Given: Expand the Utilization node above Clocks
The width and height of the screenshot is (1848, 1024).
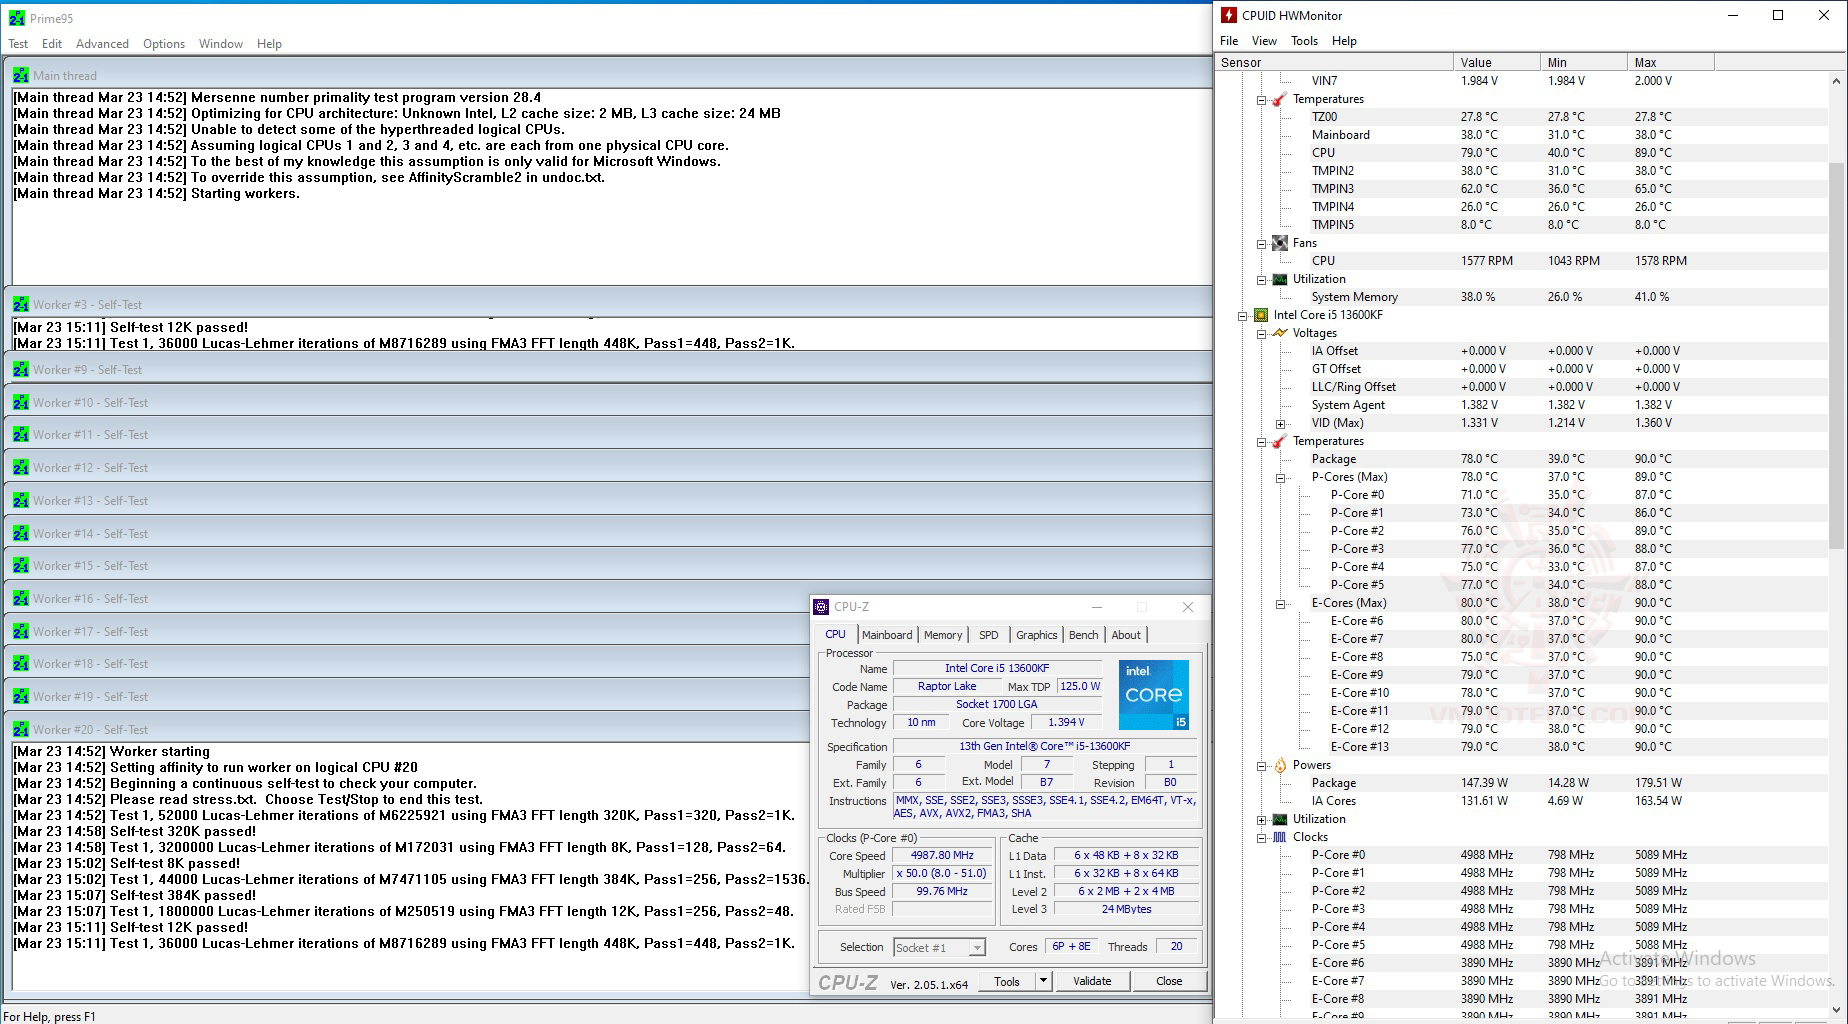Looking at the screenshot, I should click(x=1262, y=819).
